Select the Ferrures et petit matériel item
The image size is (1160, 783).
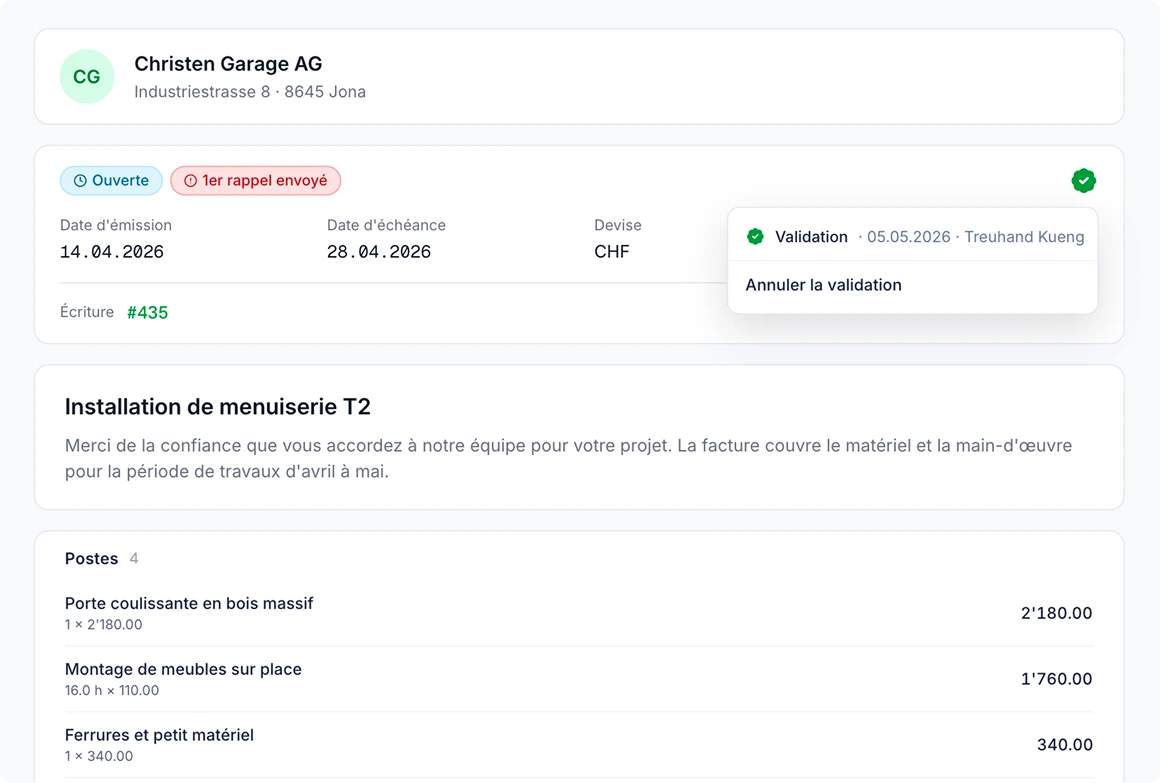pyautogui.click(x=159, y=735)
